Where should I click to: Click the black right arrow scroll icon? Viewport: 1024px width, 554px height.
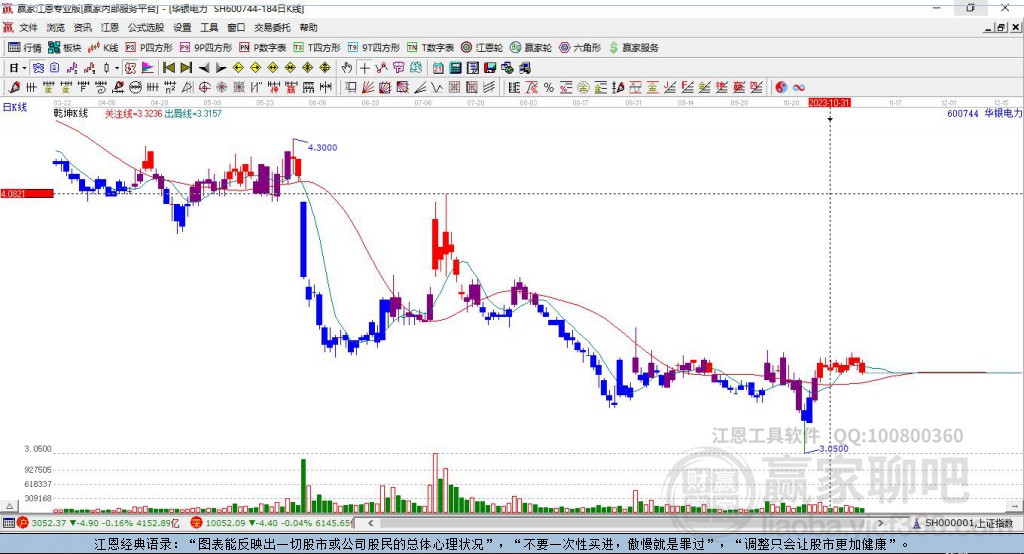pyautogui.click(x=221, y=68)
